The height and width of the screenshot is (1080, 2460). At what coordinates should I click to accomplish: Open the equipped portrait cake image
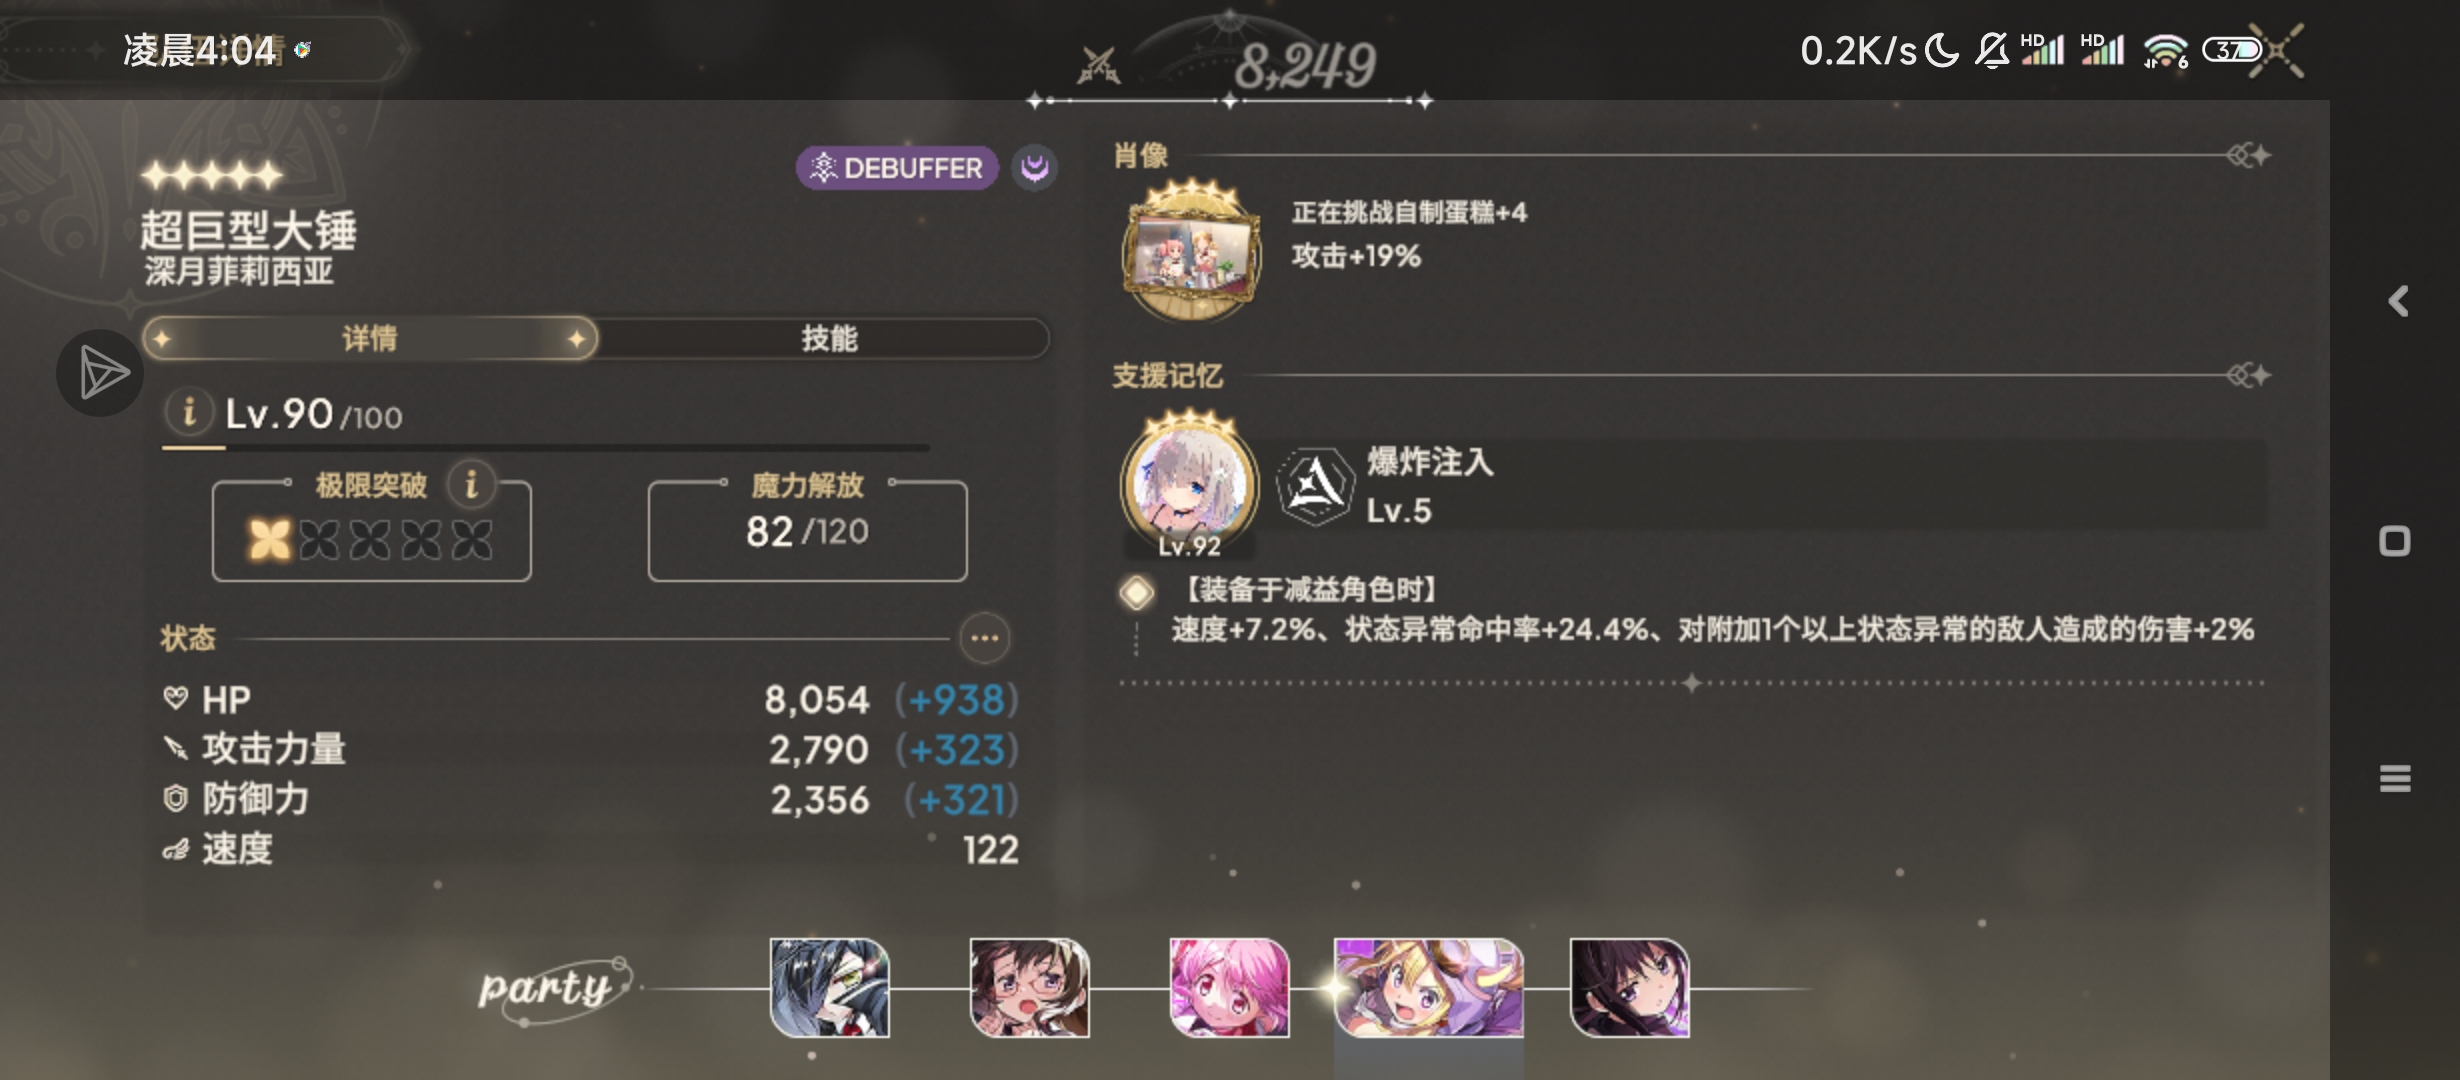click(1191, 252)
